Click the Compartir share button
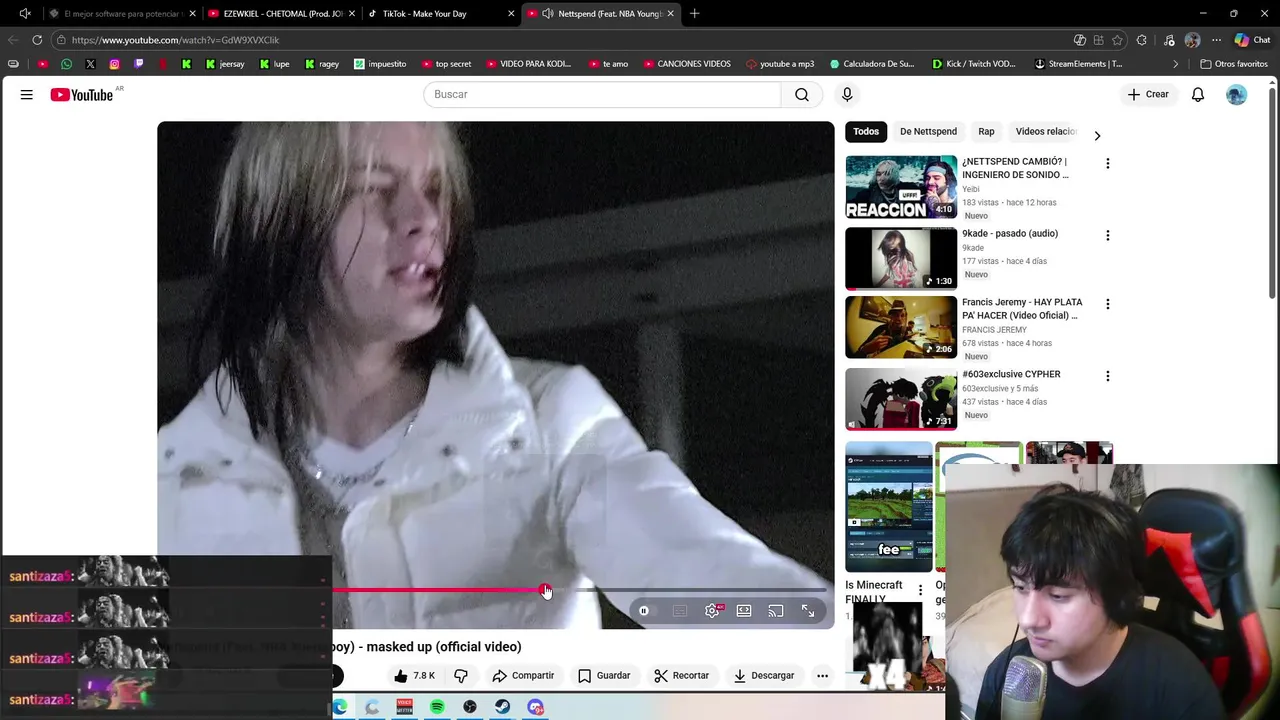The image size is (1280, 720). [523, 676]
